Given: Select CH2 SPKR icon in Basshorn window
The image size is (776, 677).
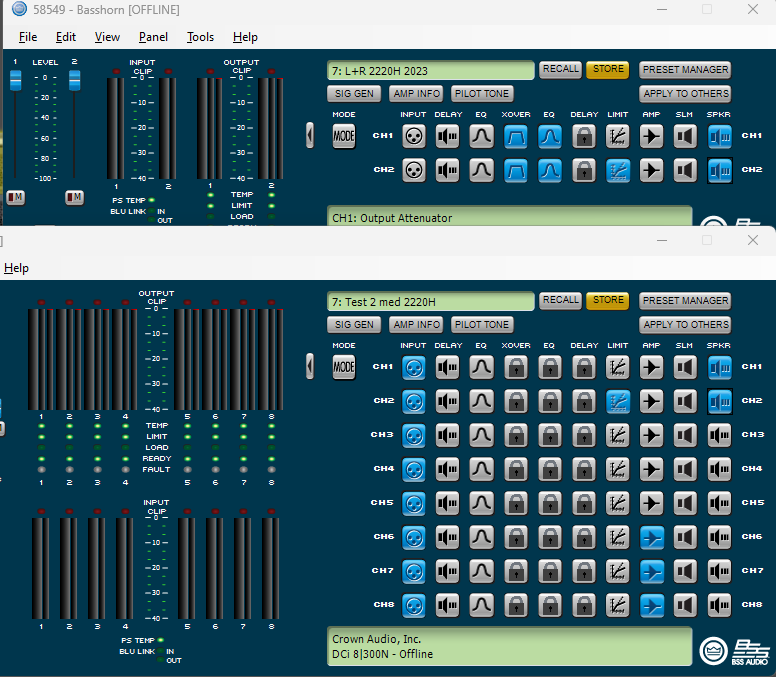Looking at the screenshot, I should pos(719,171).
